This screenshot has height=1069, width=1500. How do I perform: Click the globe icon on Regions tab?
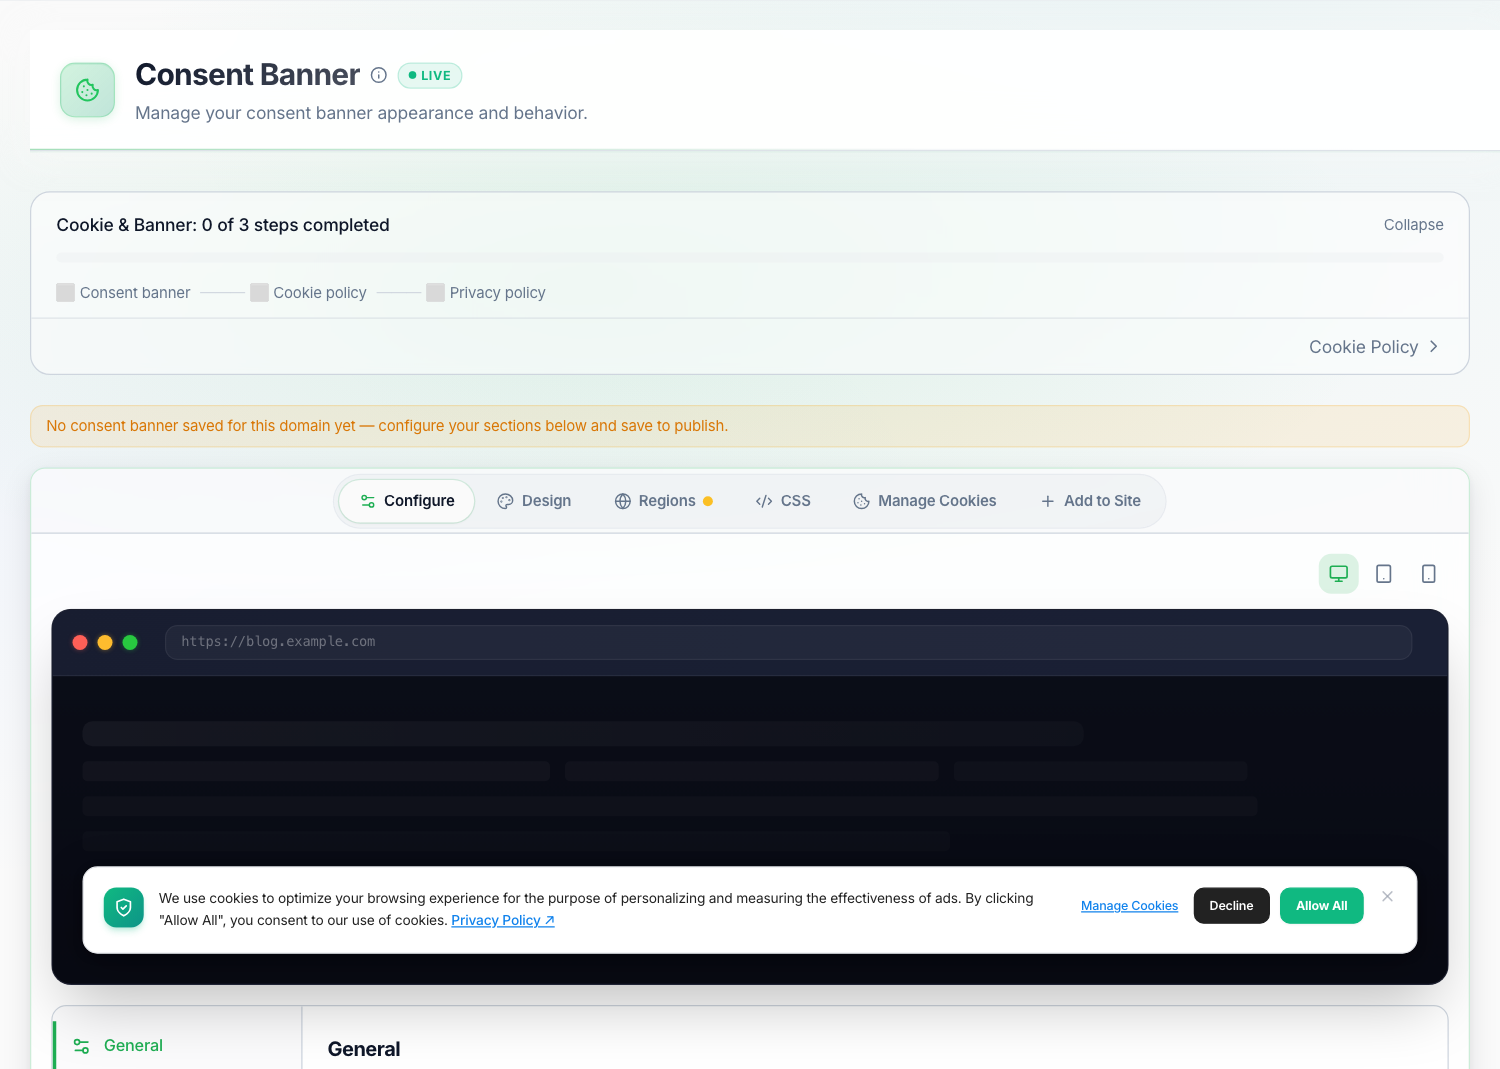(x=623, y=501)
